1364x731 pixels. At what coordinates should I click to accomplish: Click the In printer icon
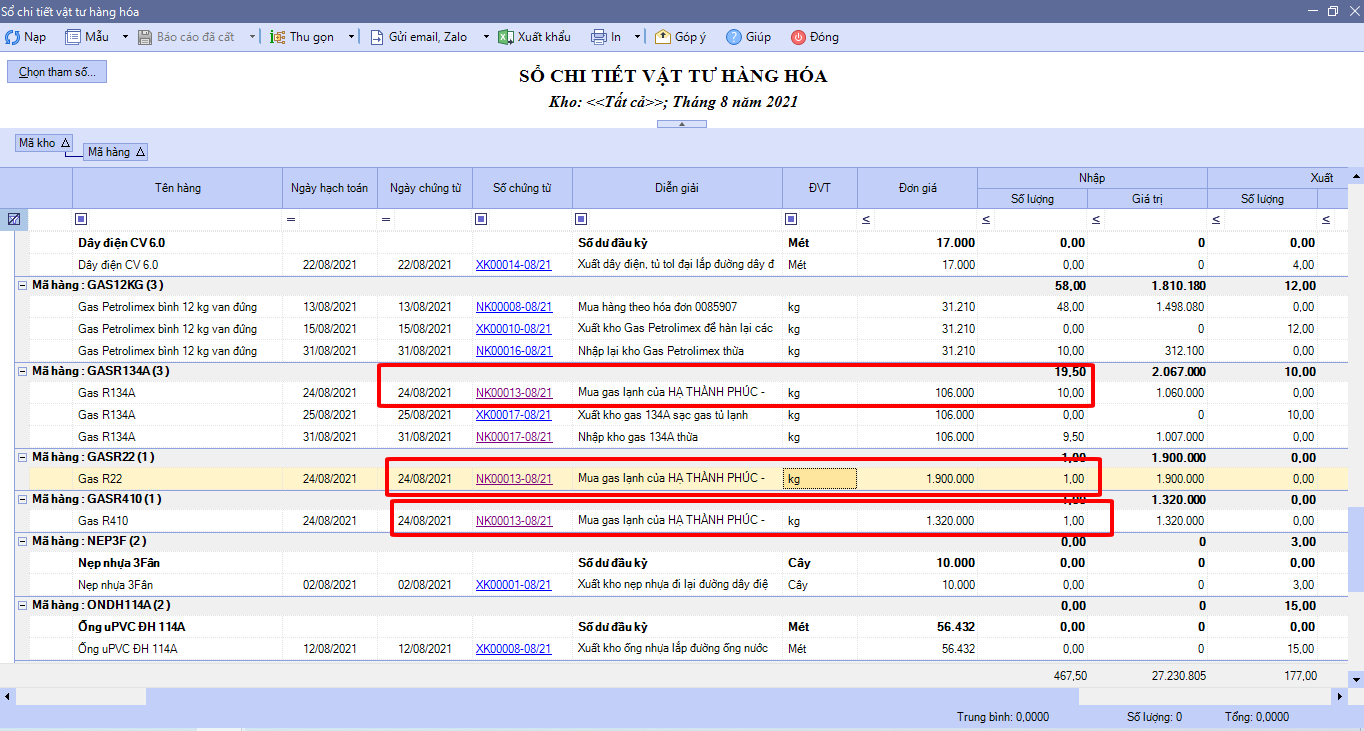tap(599, 37)
